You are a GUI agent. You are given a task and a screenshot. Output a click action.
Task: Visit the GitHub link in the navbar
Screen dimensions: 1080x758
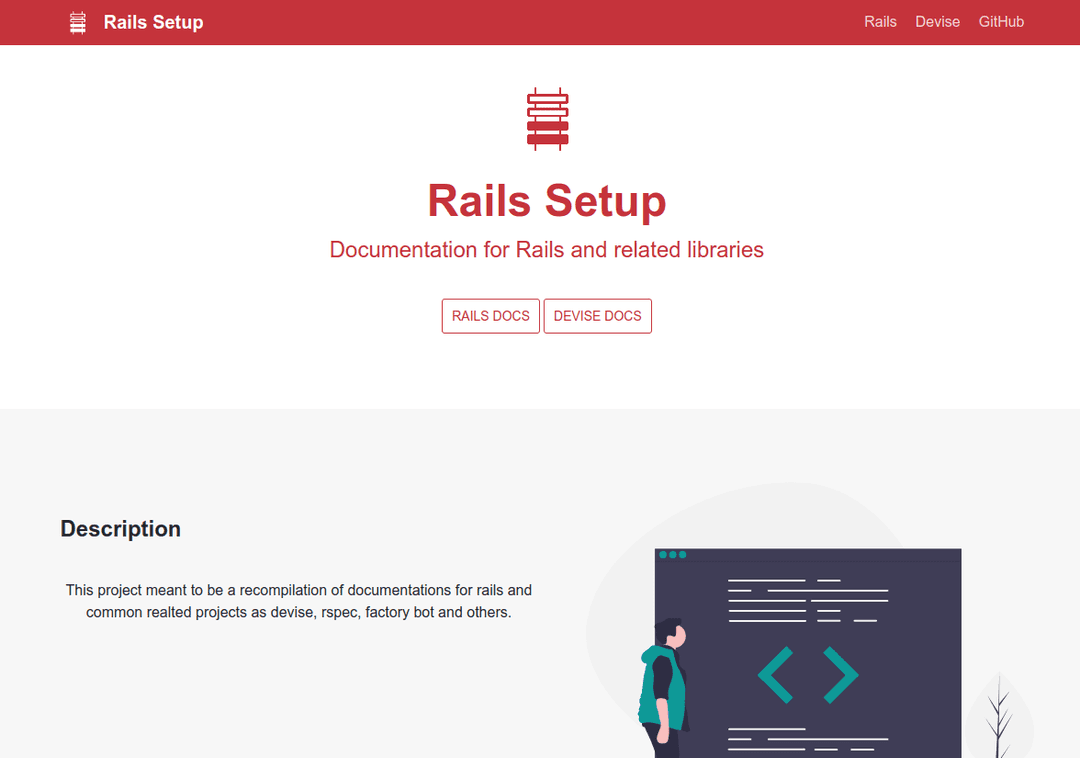click(1001, 21)
